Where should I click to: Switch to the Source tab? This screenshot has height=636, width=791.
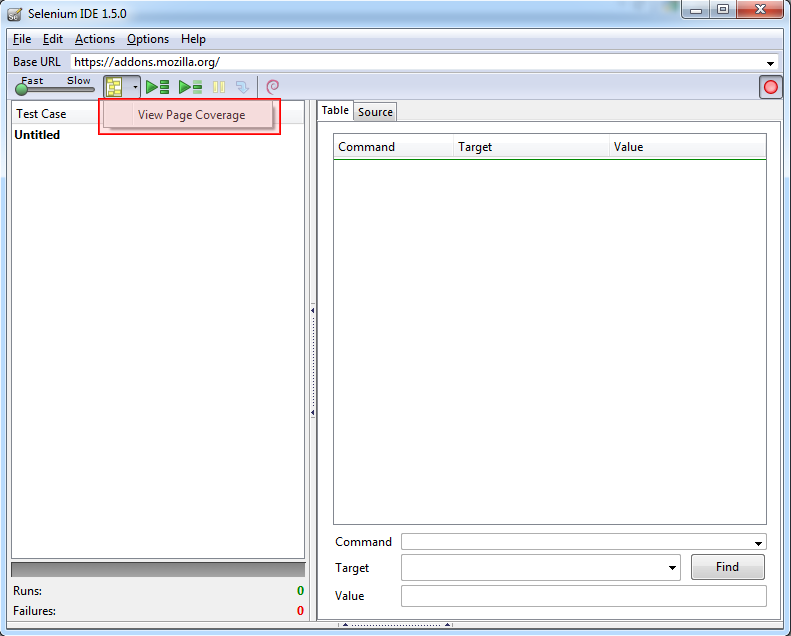(x=375, y=112)
